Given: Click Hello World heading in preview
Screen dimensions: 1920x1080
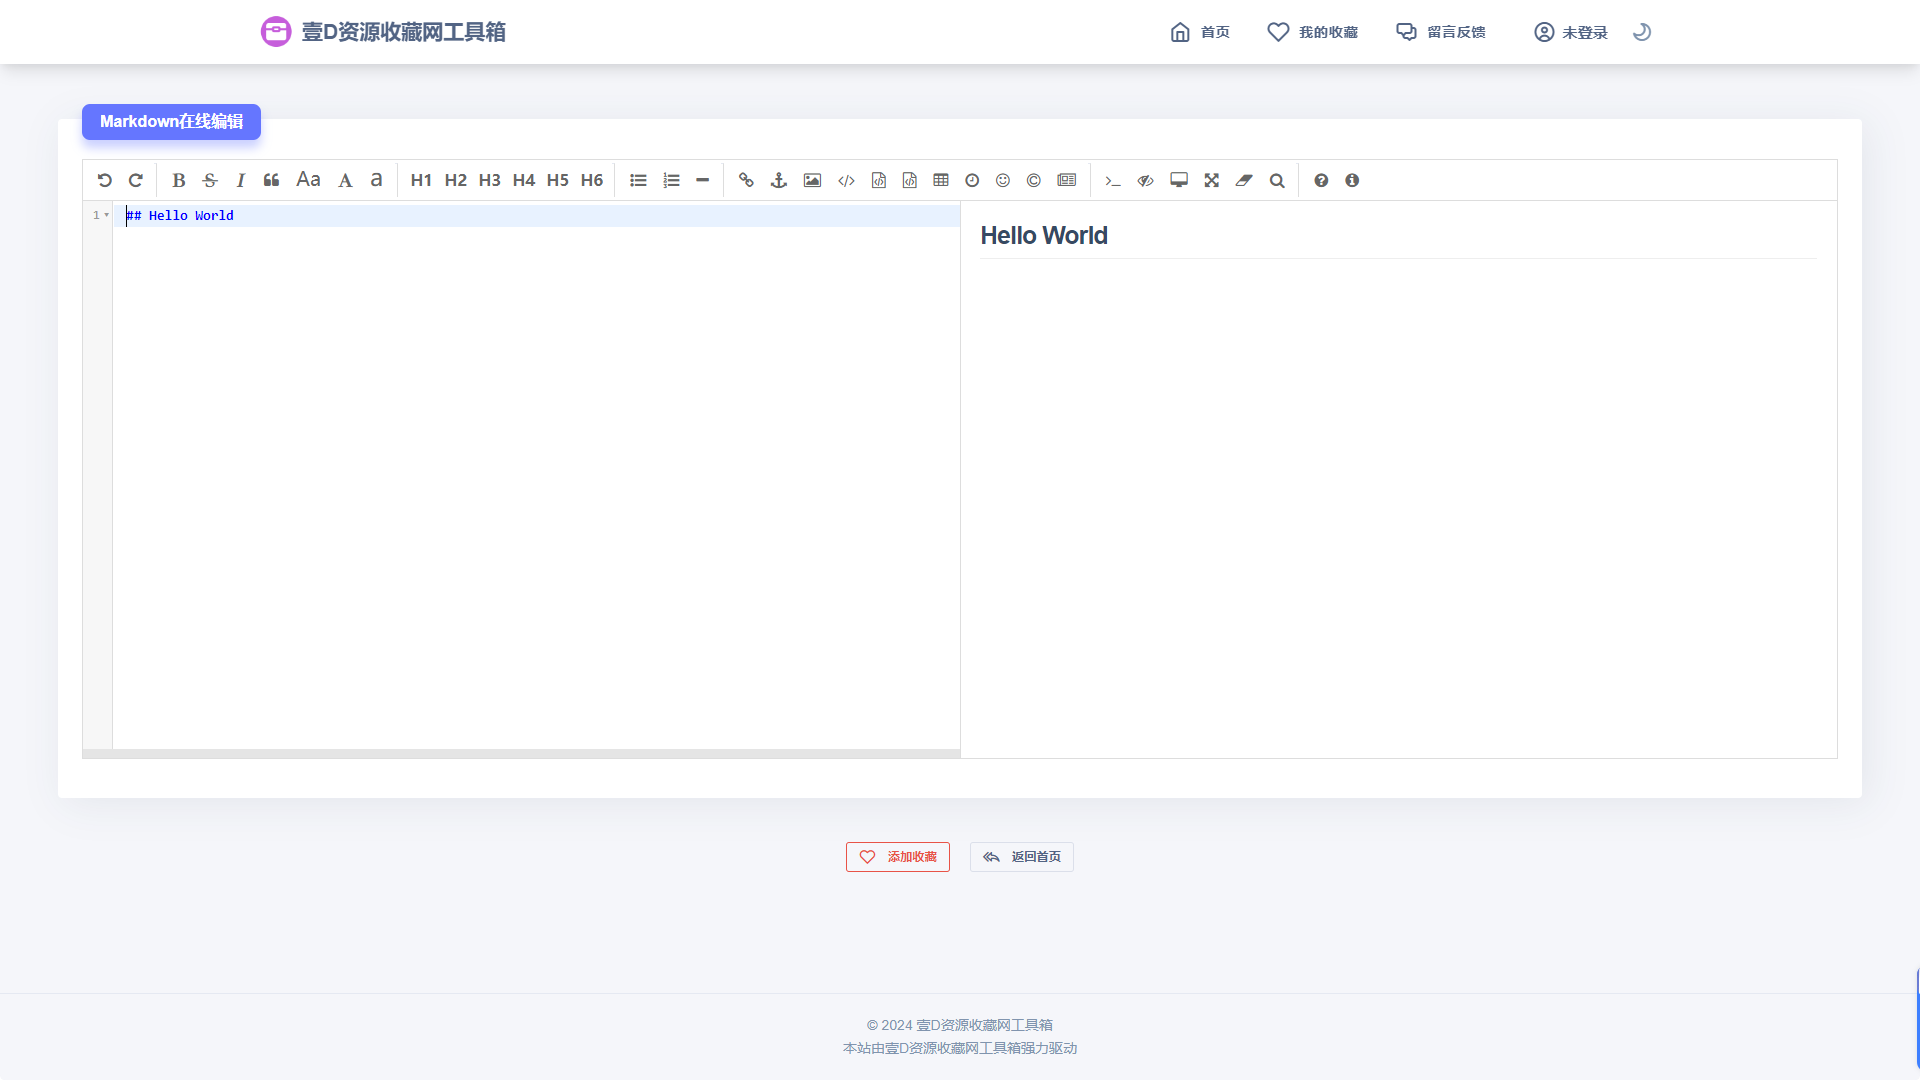Looking at the screenshot, I should 1044,236.
